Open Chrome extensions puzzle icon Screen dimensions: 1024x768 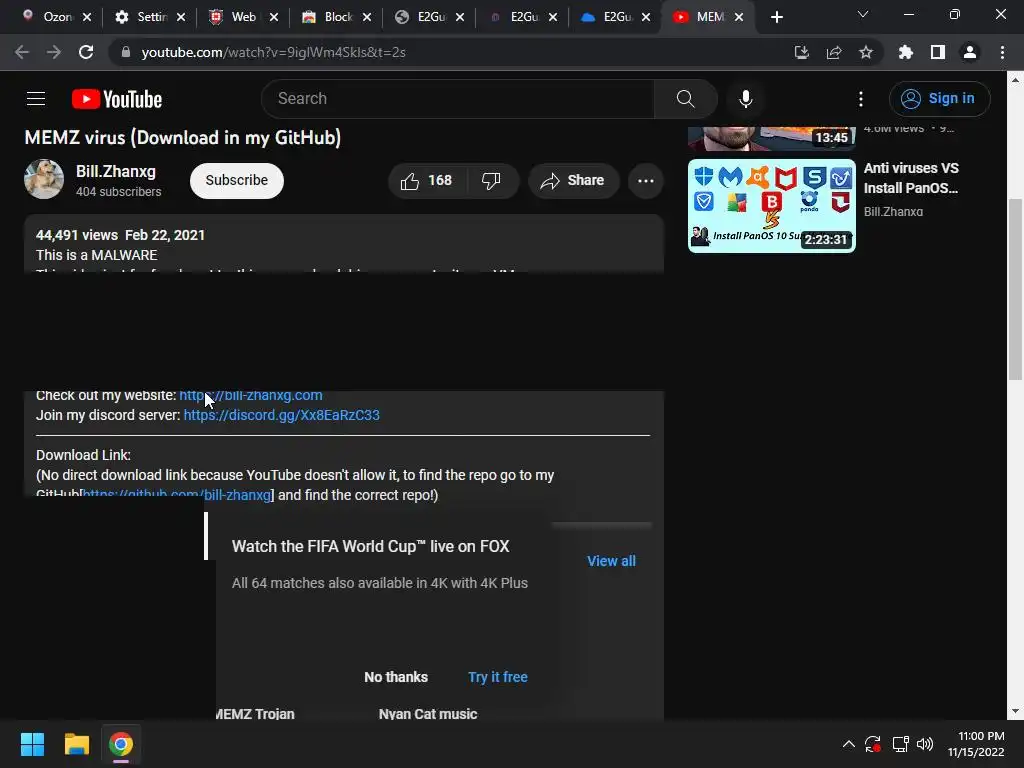point(905,52)
